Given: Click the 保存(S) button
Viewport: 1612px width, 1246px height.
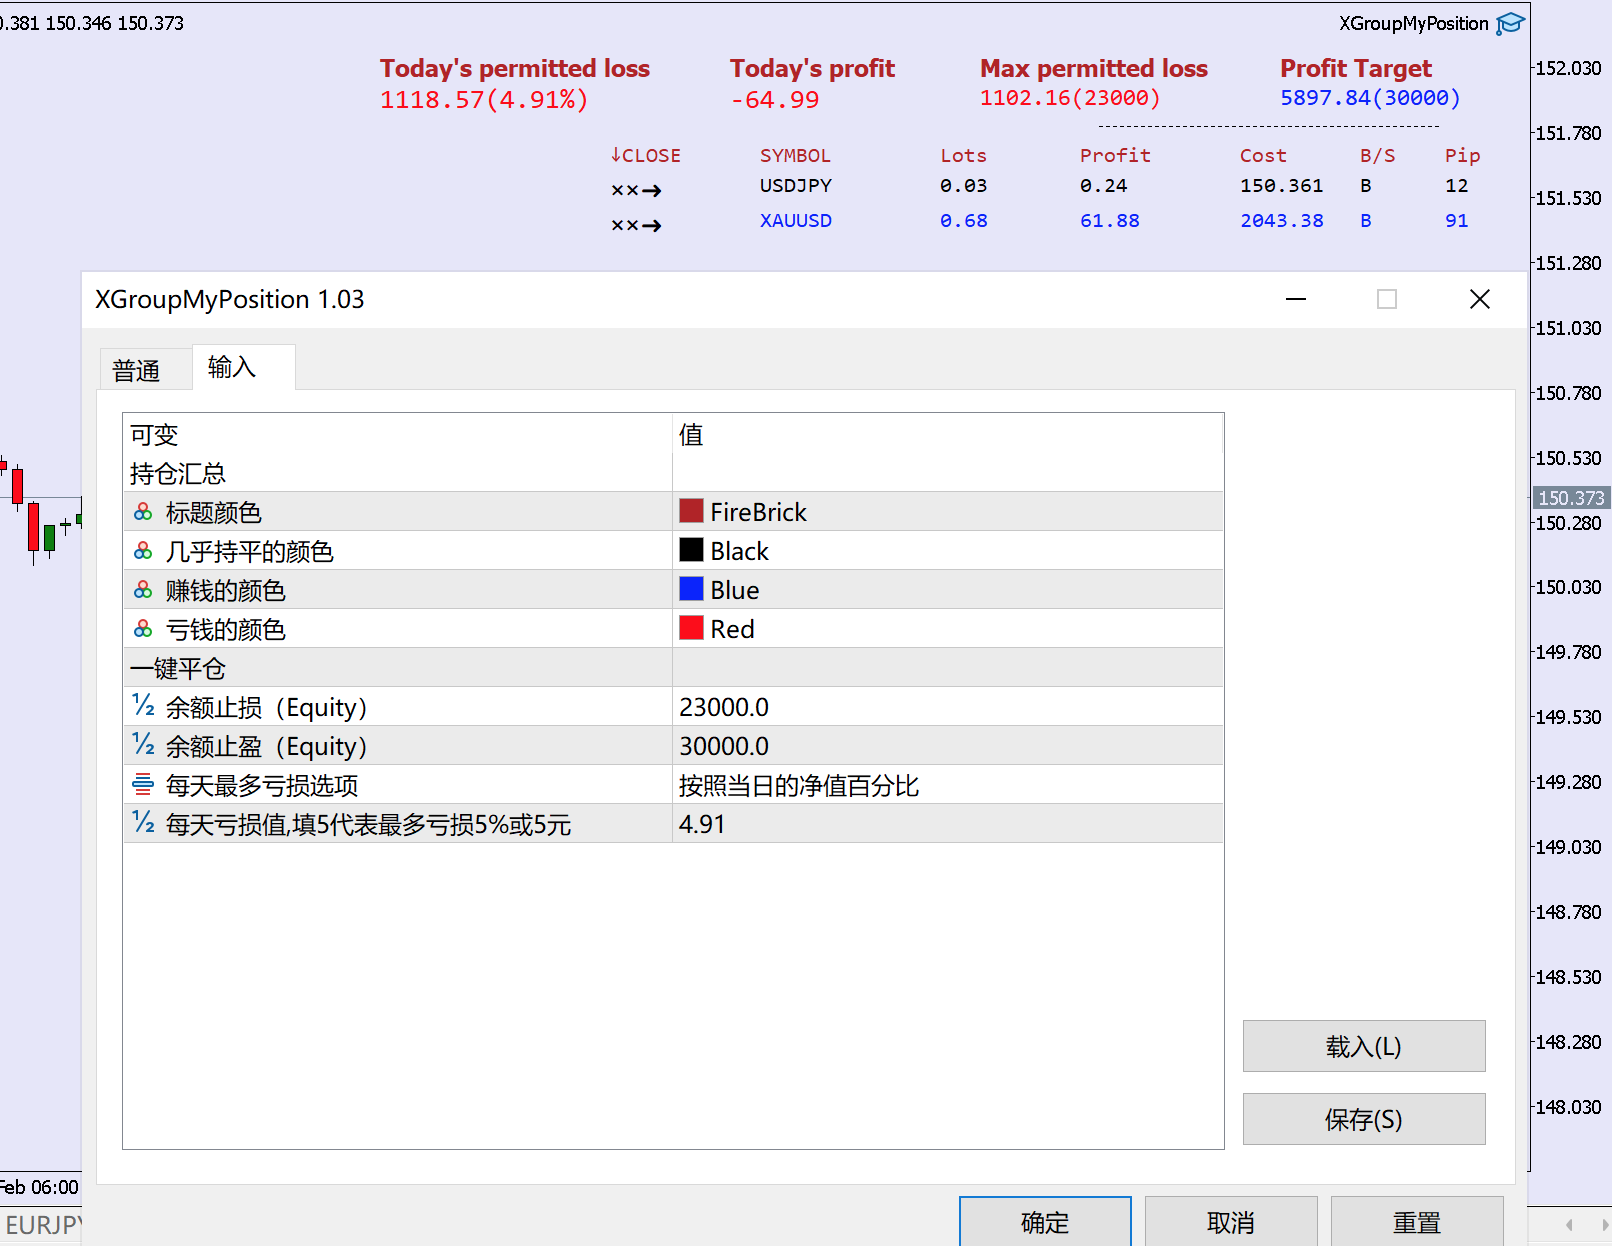Looking at the screenshot, I should click(x=1363, y=1119).
